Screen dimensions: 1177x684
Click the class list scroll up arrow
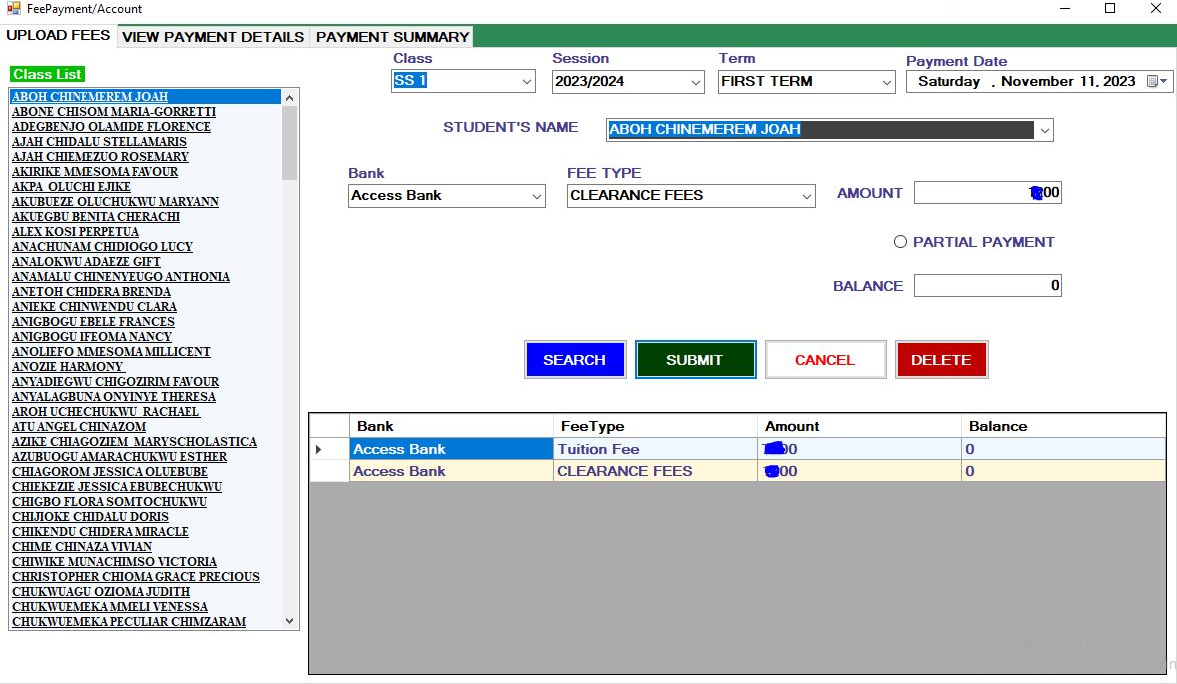pyautogui.click(x=290, y=98)
